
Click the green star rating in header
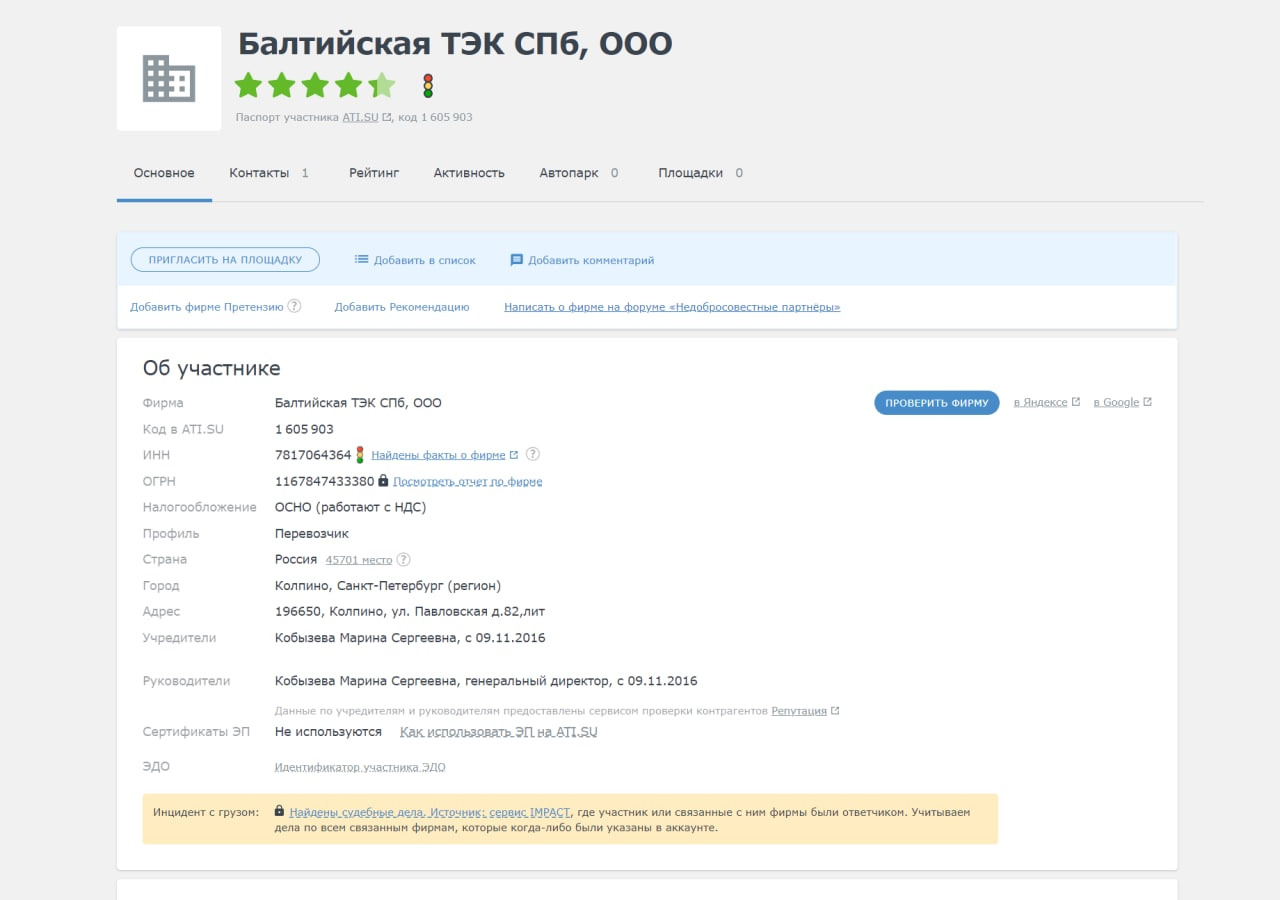315,86
